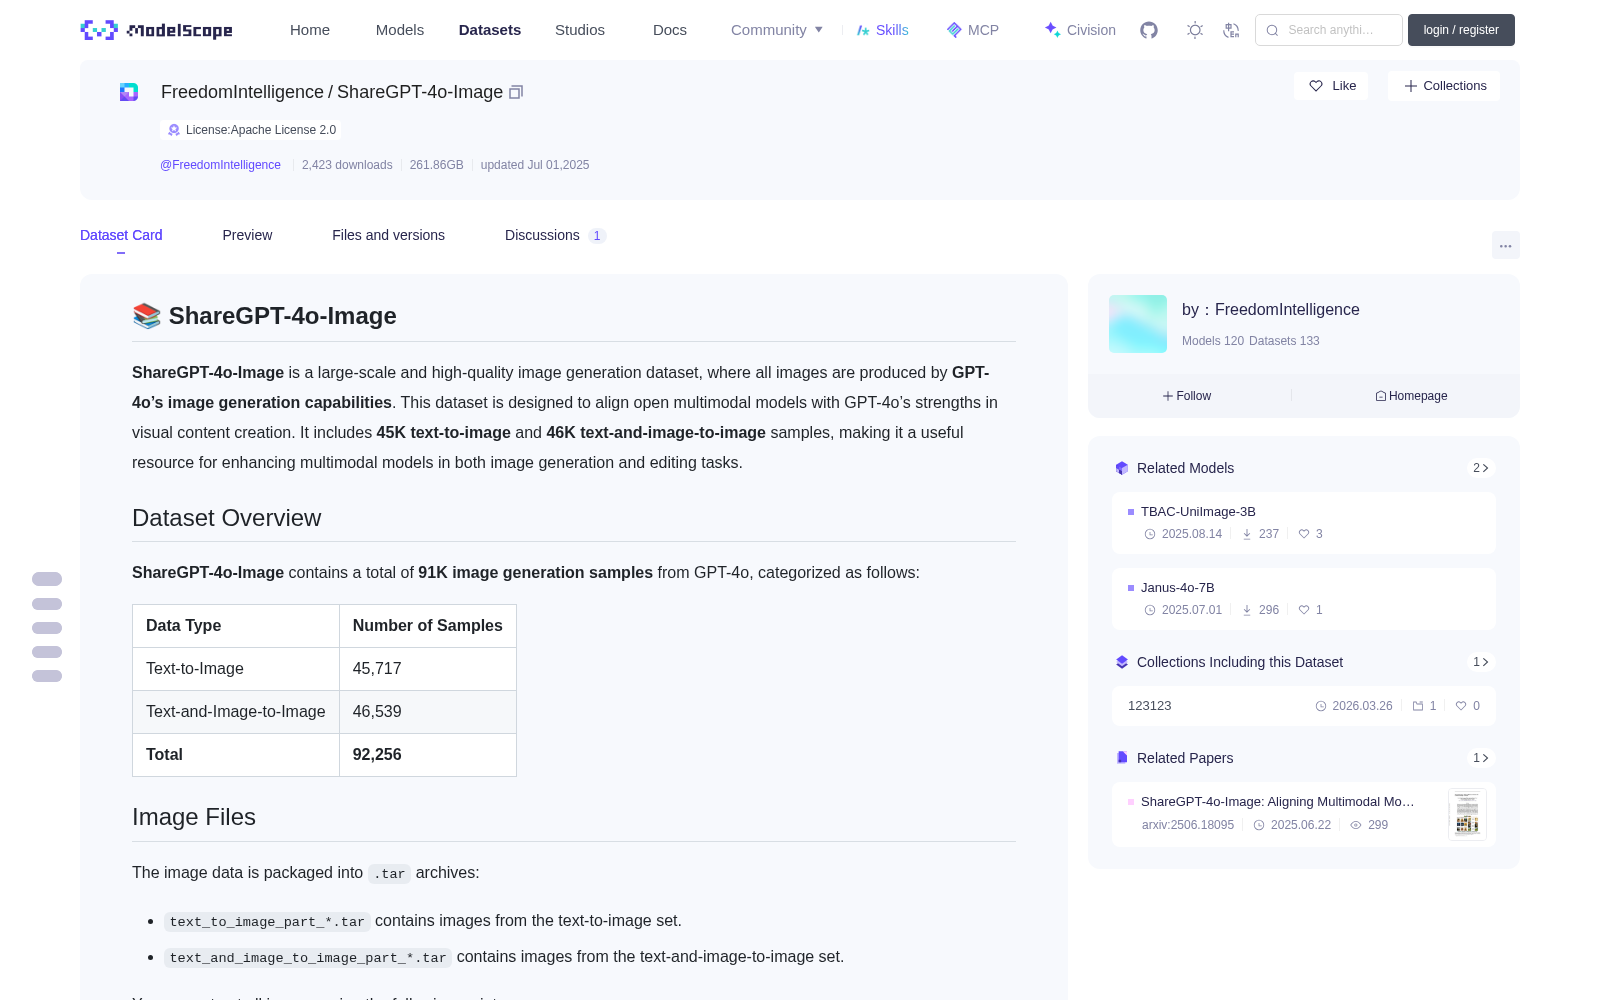Click the "2,423 downloads" text
The image size is (1600, 1000).
347,165
